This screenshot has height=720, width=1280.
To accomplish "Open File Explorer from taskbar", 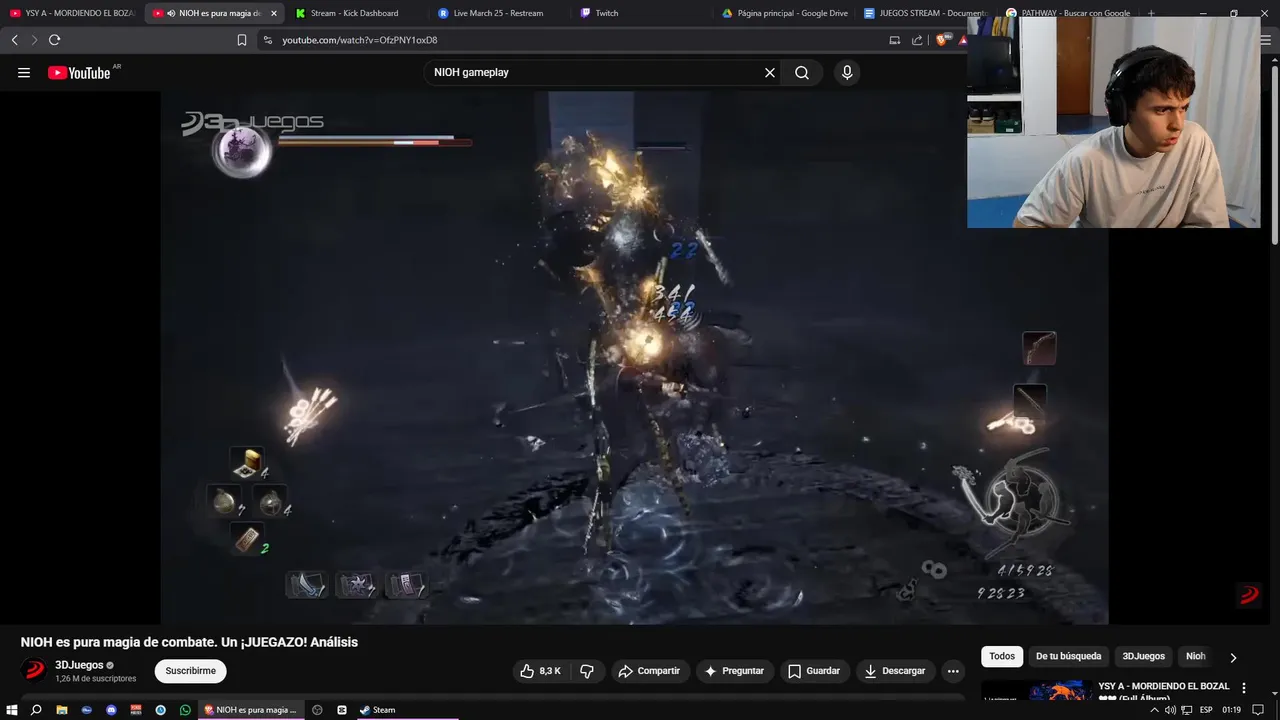I will [x=62, y=710].
